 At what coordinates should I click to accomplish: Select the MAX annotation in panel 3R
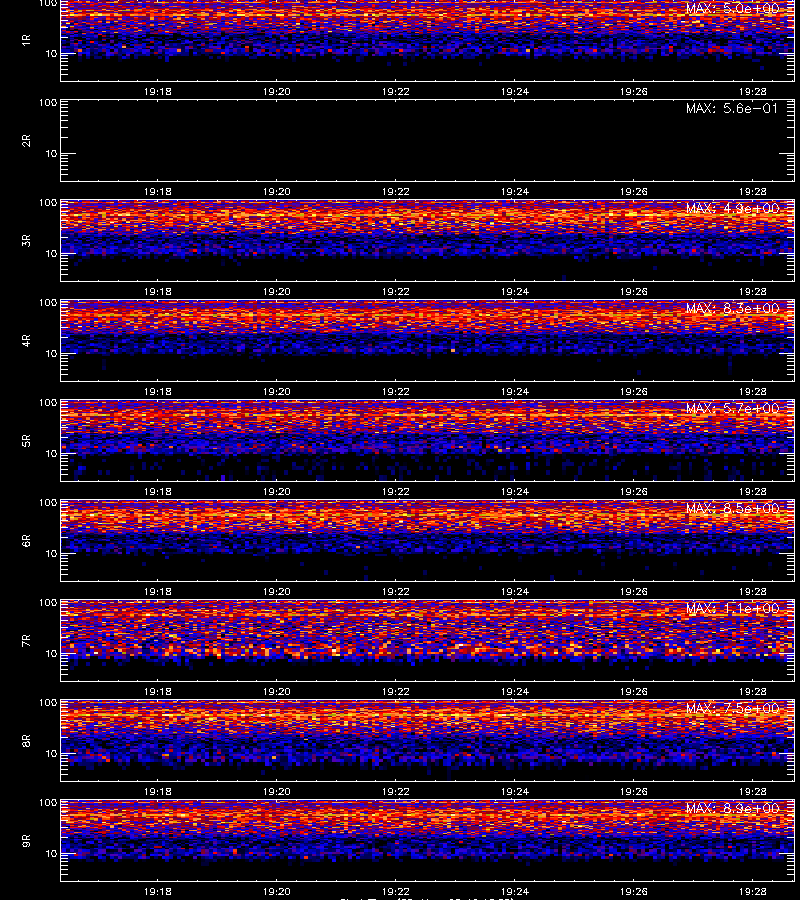click(x=732, y=208)
